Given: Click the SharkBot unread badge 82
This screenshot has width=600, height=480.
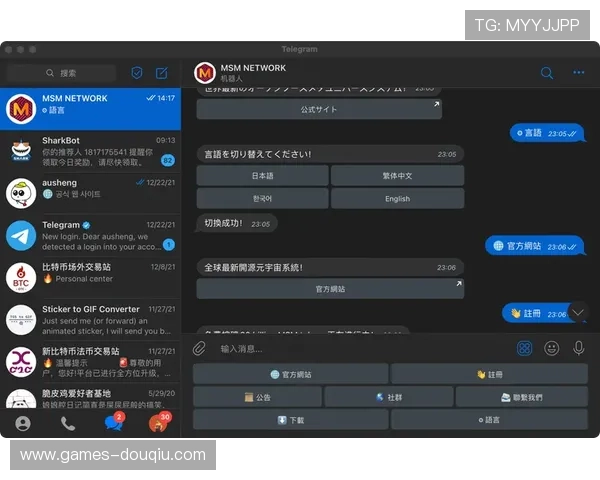Looking at the screenshot, I should click(168, 160).
